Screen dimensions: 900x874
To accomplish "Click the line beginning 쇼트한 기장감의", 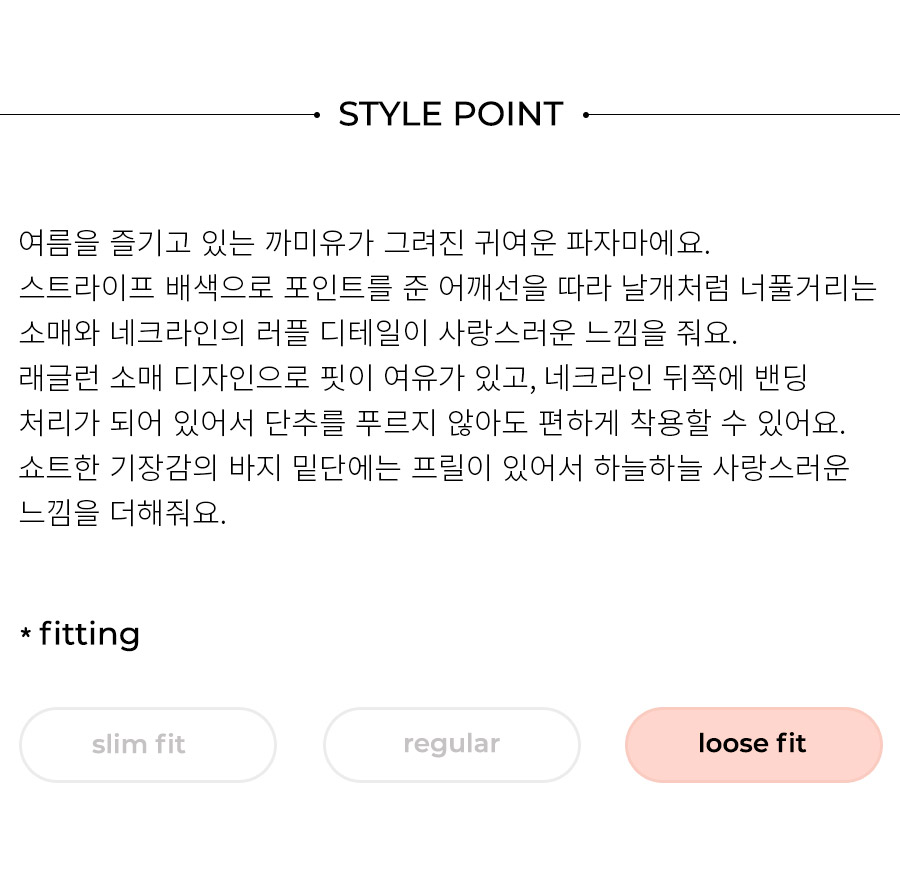I will 433,467.
